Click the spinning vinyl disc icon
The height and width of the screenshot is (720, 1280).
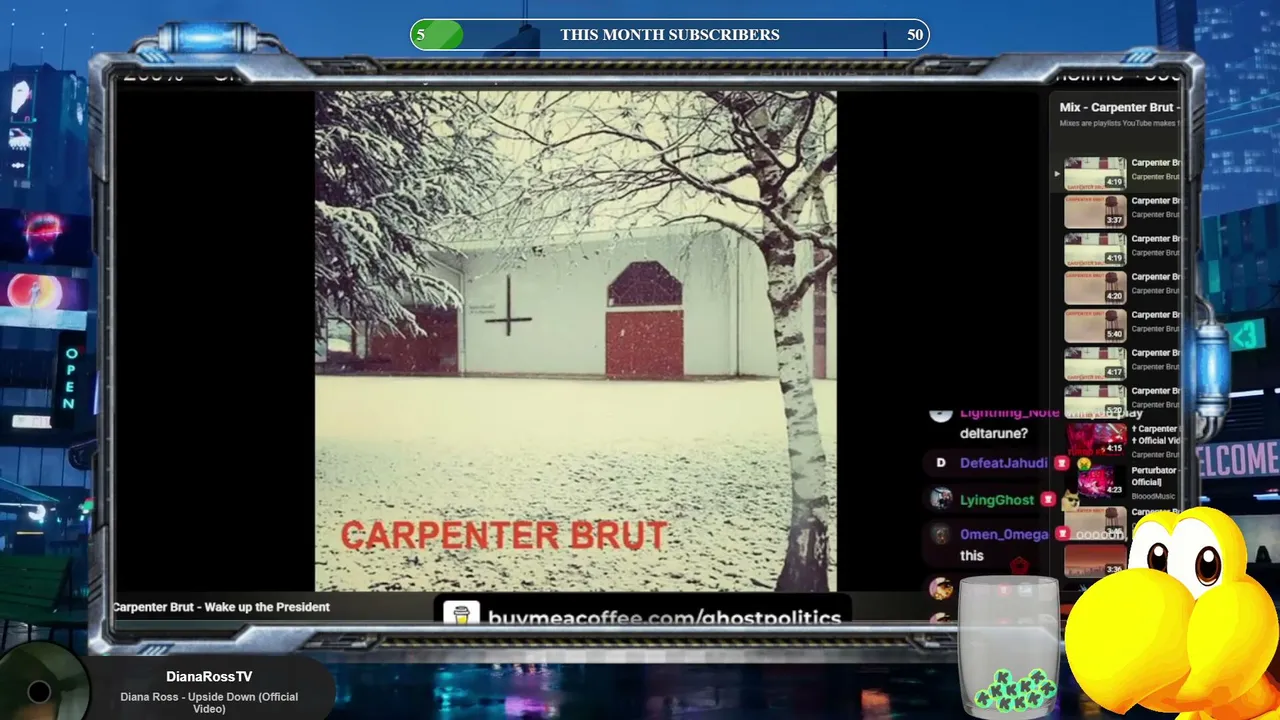point(39,690)
